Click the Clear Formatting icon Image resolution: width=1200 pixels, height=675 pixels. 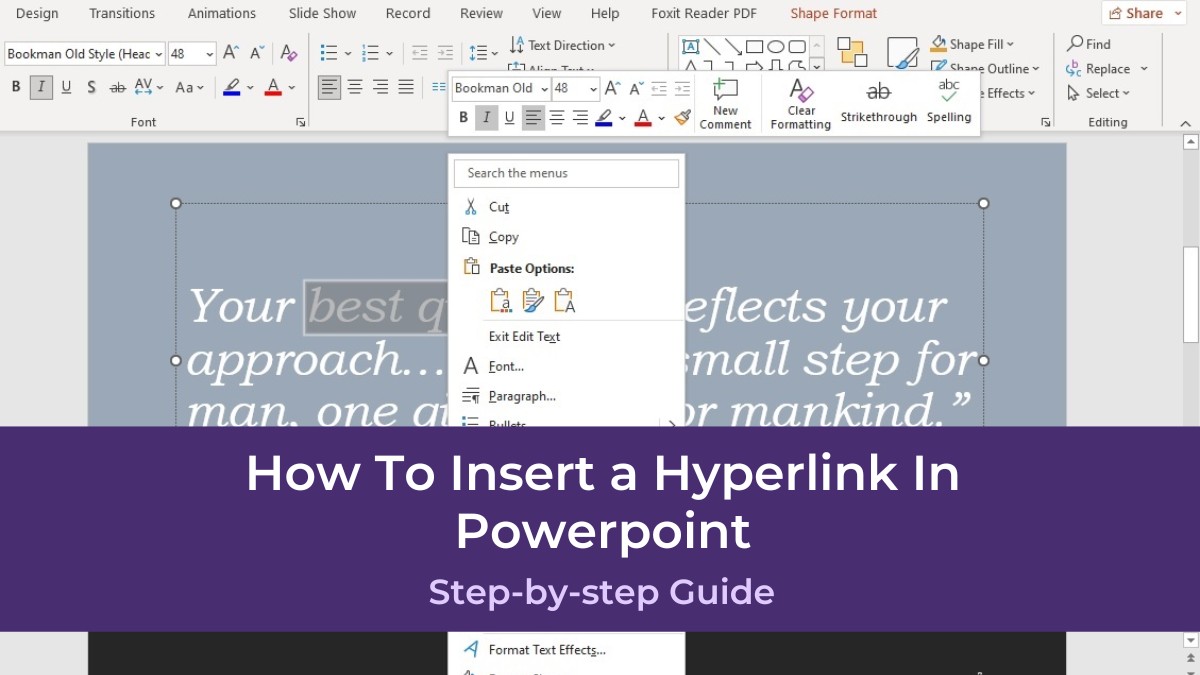point(800,103)
